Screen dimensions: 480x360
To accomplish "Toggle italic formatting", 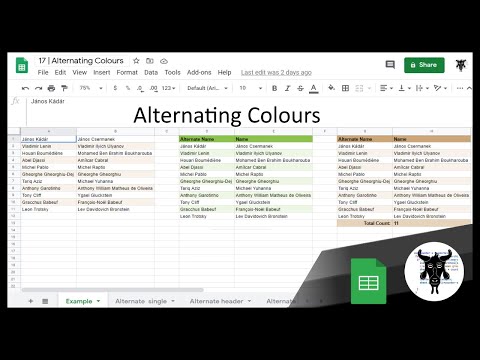I will tap(287, 88).
